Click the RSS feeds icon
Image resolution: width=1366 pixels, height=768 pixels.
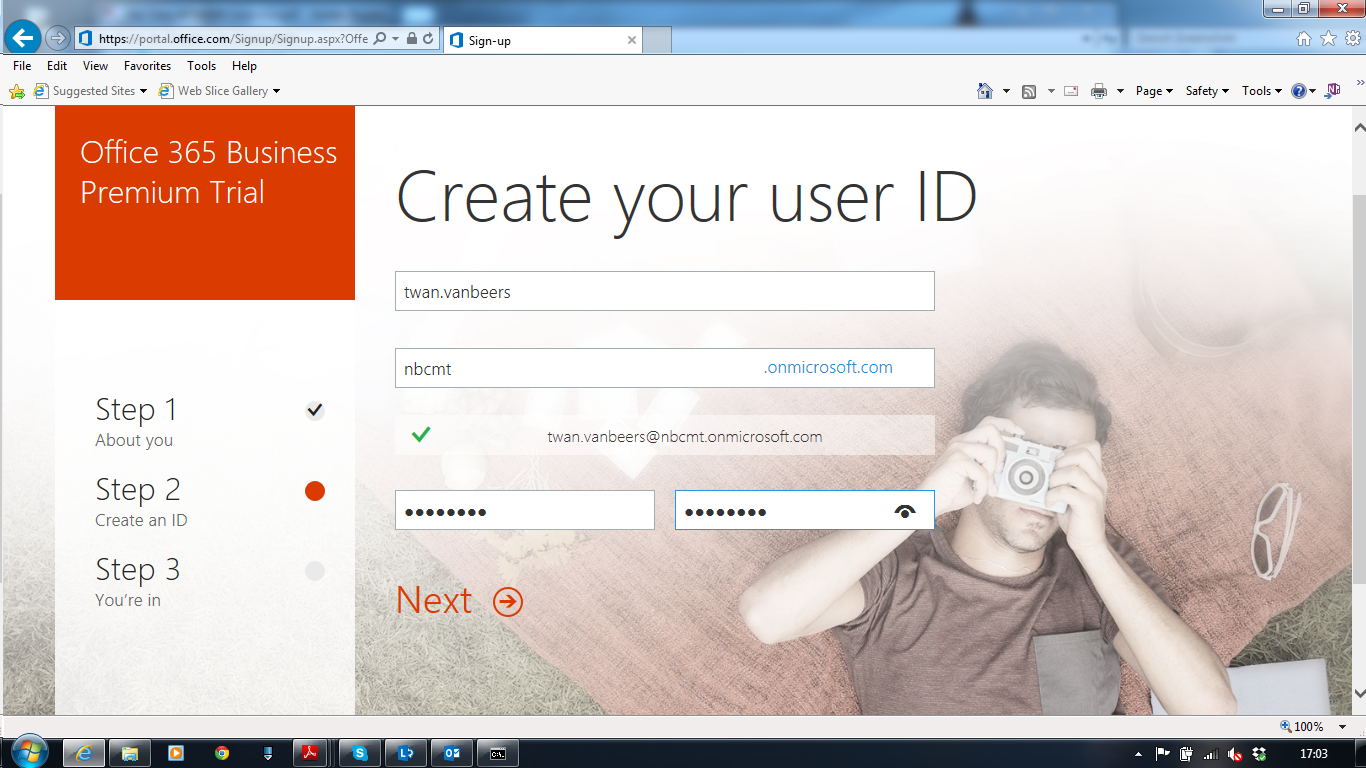(x=1029, y=91)
